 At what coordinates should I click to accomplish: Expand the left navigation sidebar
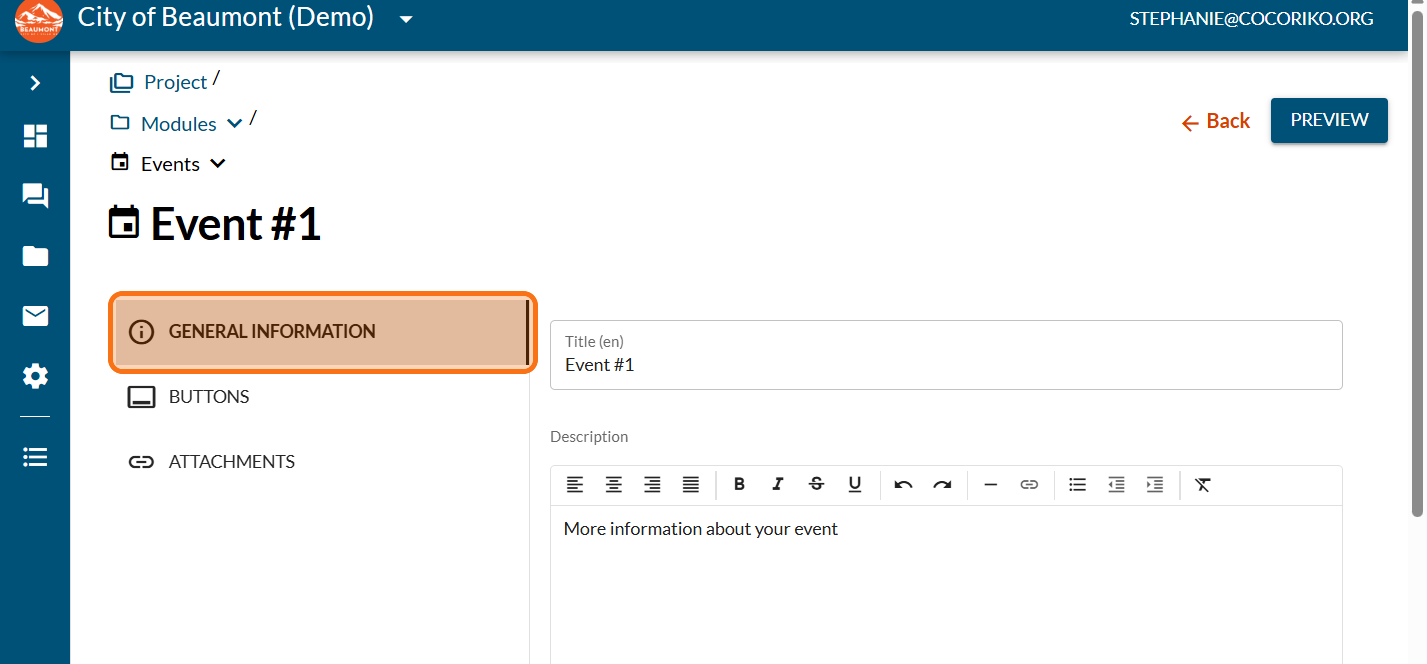click(35, 83)
